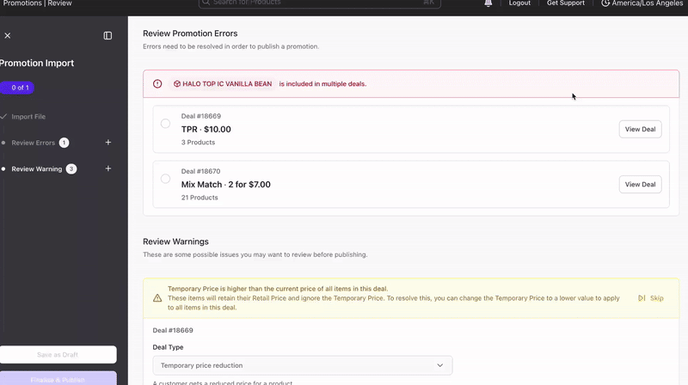Click the 0 of 1 progress pill
Image resolution: width=688 pixels, height=385 pixels.
tap(18, 88)
